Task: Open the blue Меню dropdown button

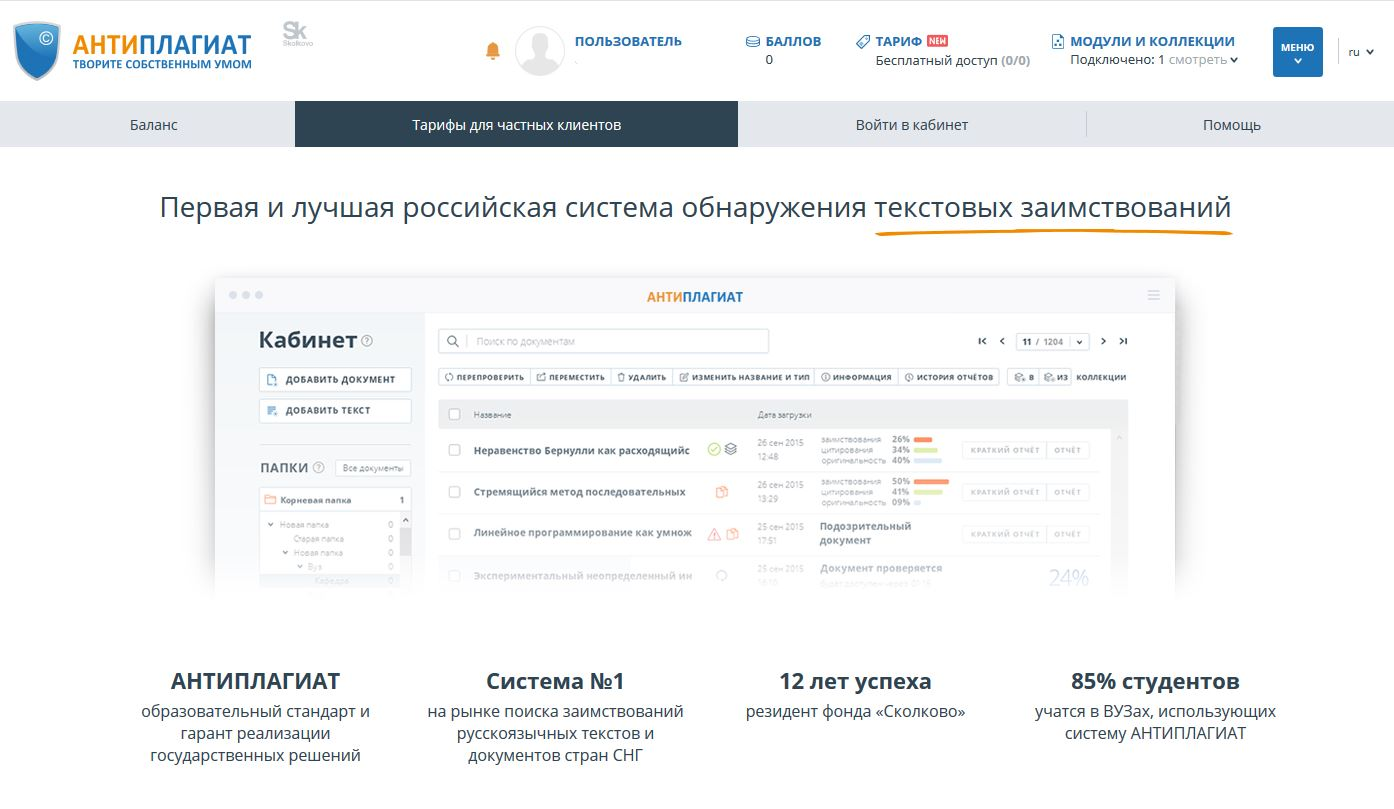Action: [x=1297, y=52]
